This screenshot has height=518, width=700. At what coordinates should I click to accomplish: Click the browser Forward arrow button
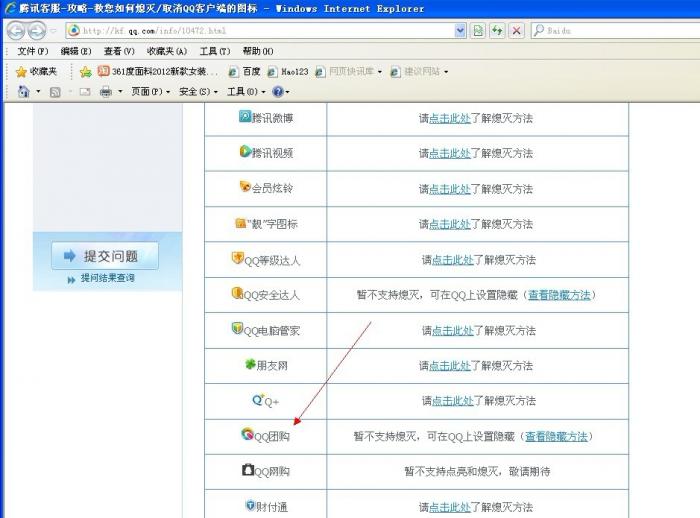click(37, 30)
